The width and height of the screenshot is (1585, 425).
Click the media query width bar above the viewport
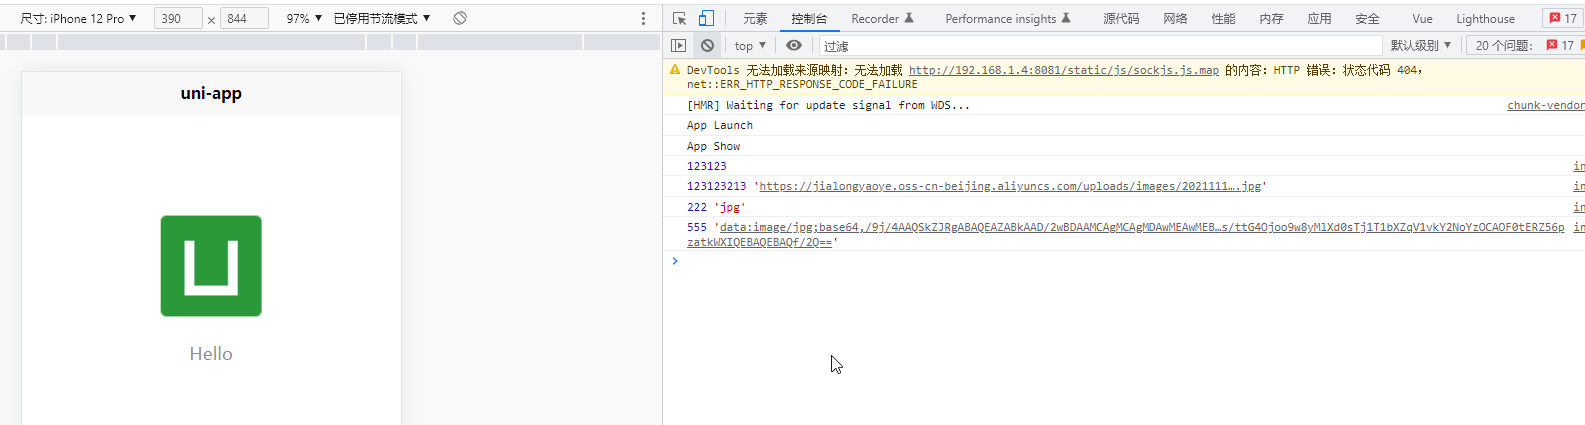330,42
